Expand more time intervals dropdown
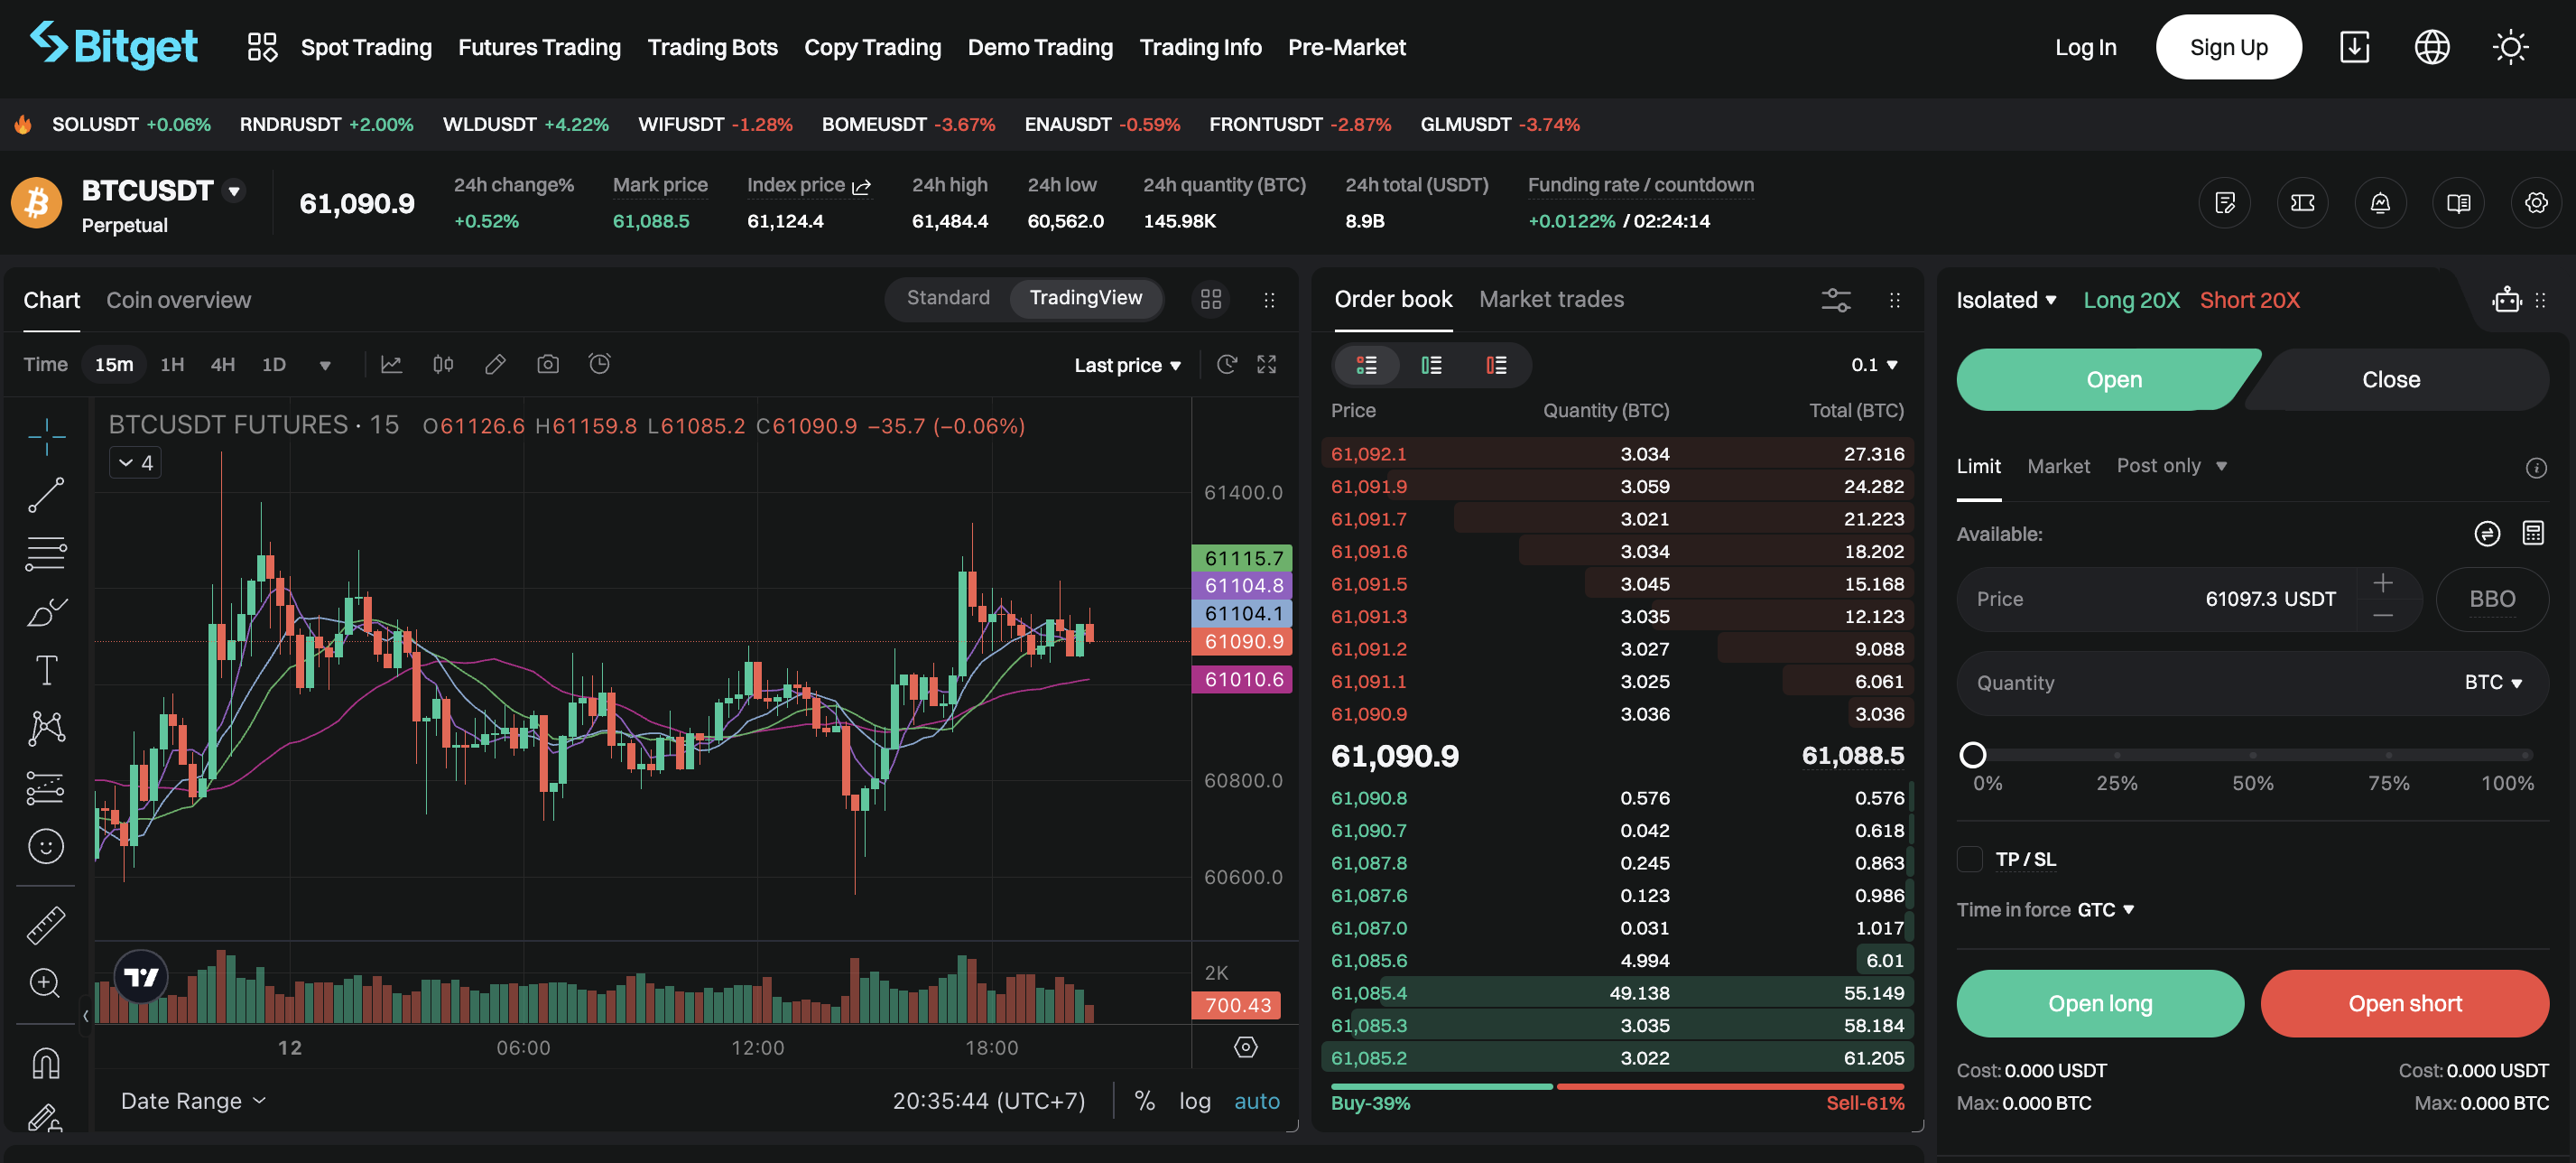 point(324,365)
